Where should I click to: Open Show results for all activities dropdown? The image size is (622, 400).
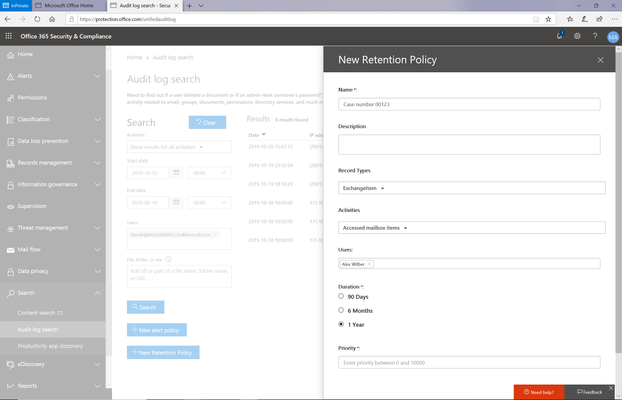coord(179,147)
